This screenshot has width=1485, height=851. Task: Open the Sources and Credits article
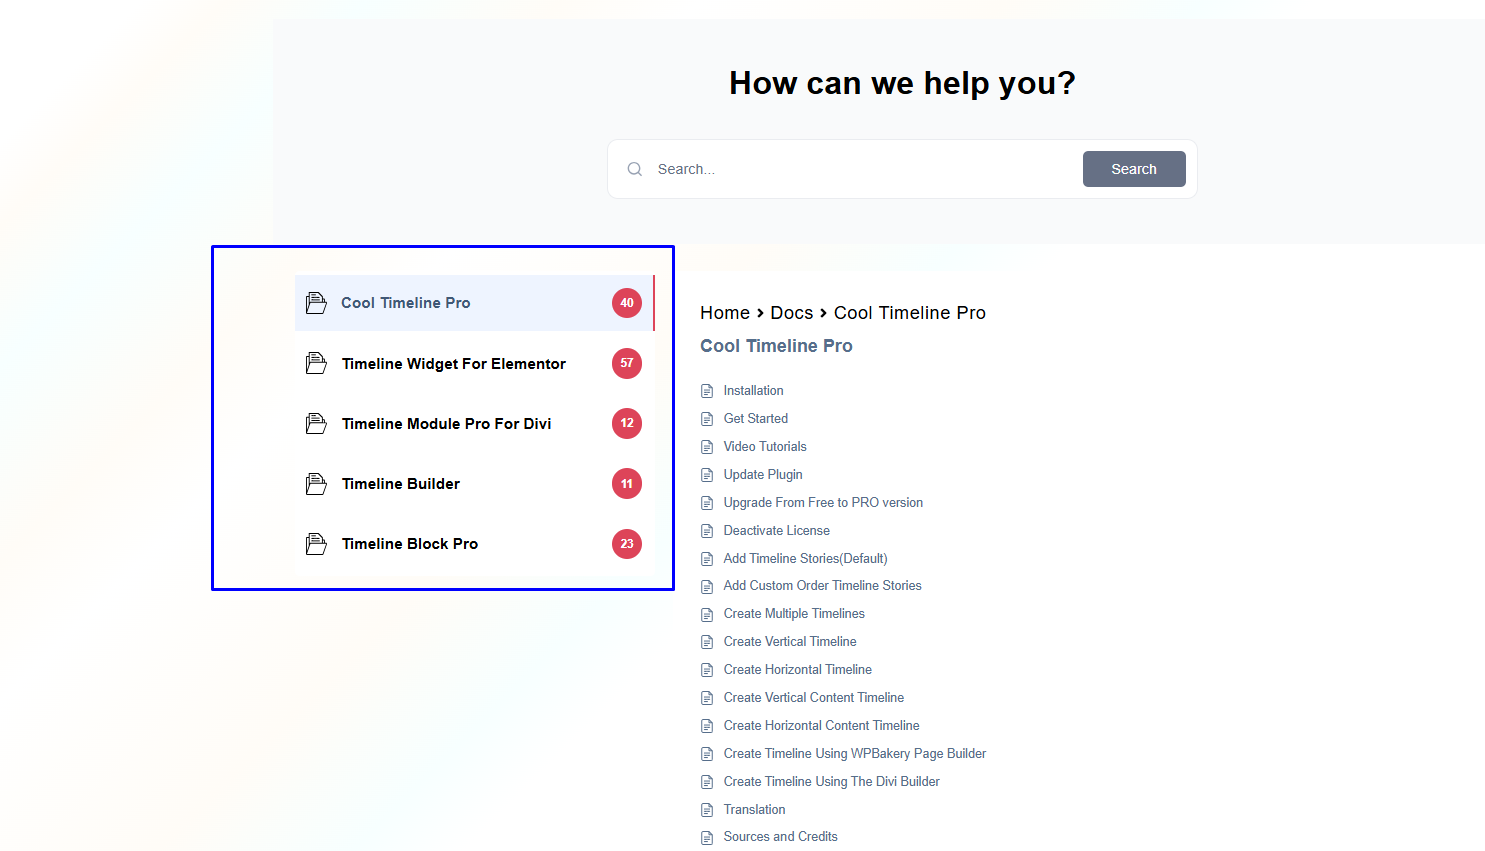[781, 837]
